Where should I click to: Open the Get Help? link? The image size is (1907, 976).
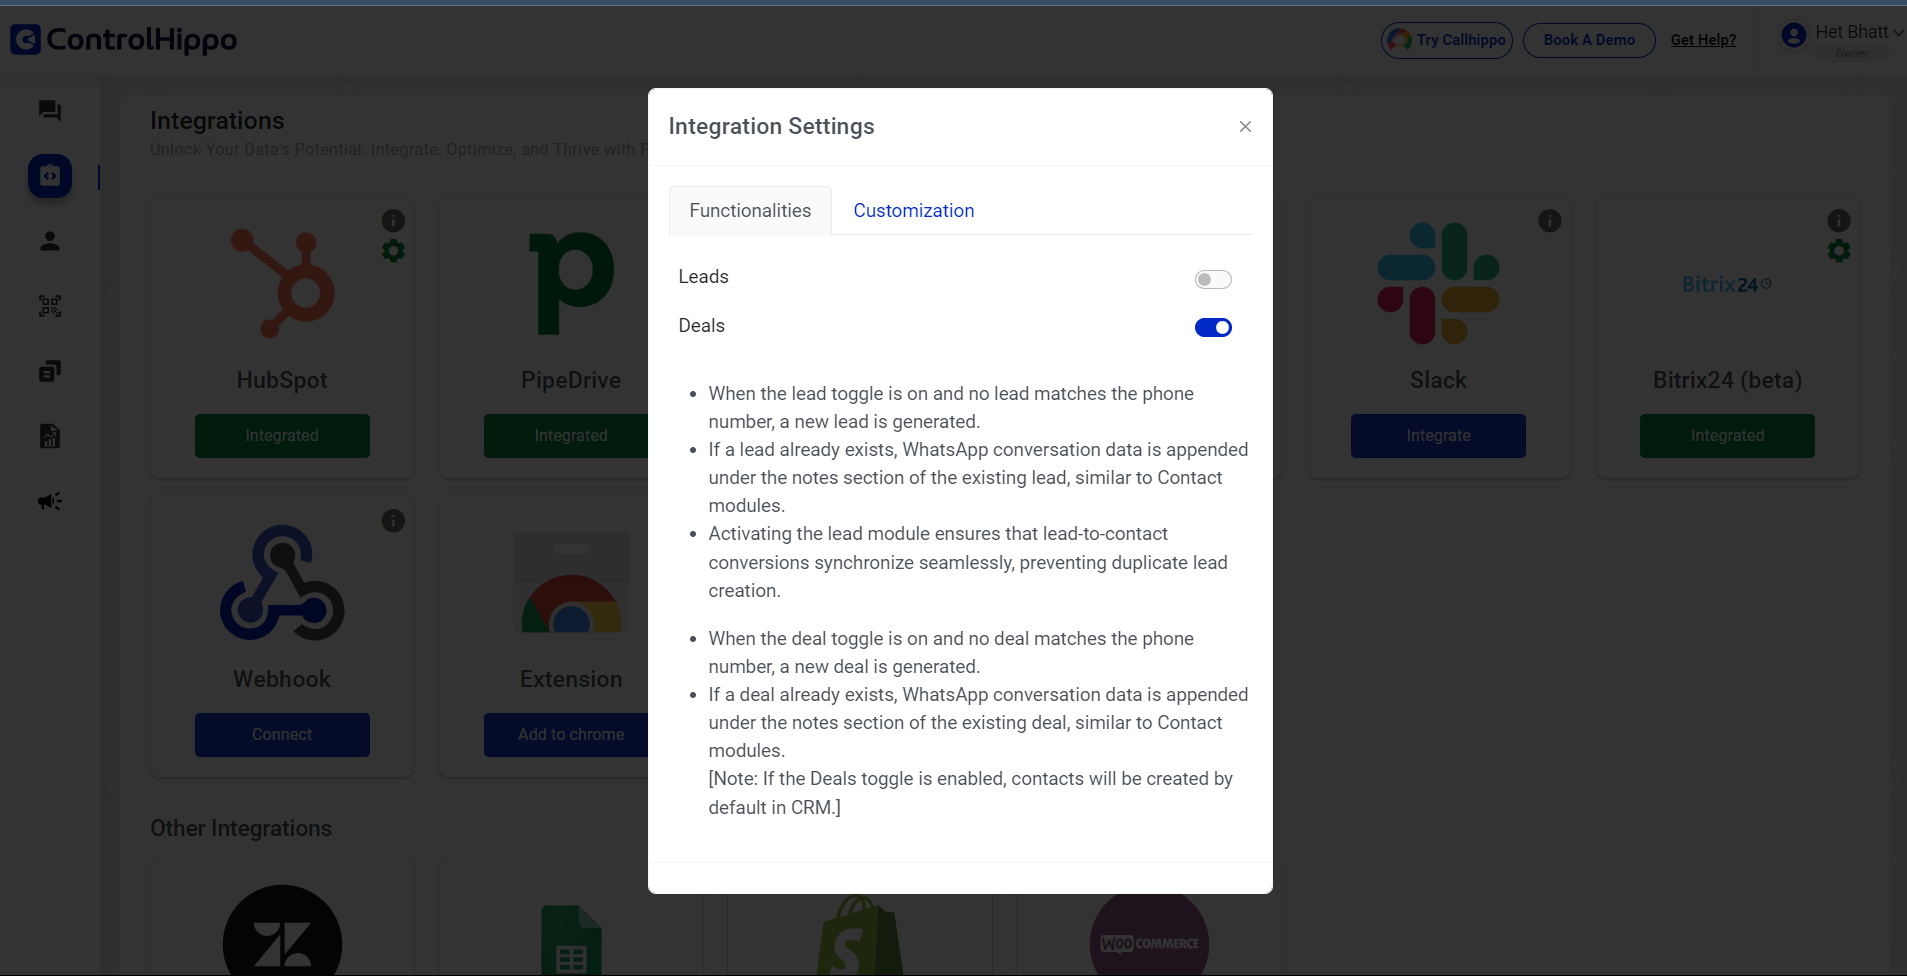point(1703,40)
